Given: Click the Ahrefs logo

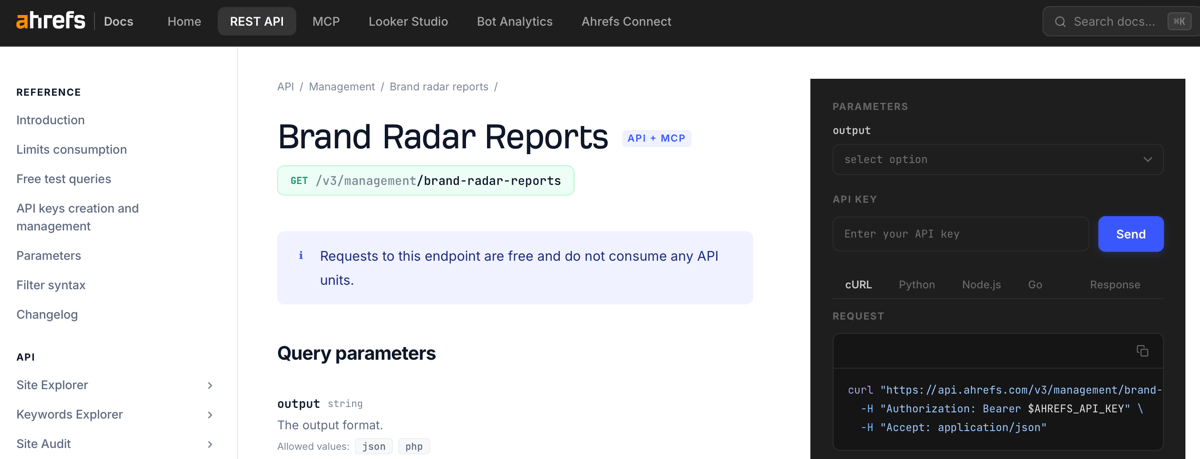Looking at the screenshot, I should coord(50,20).
